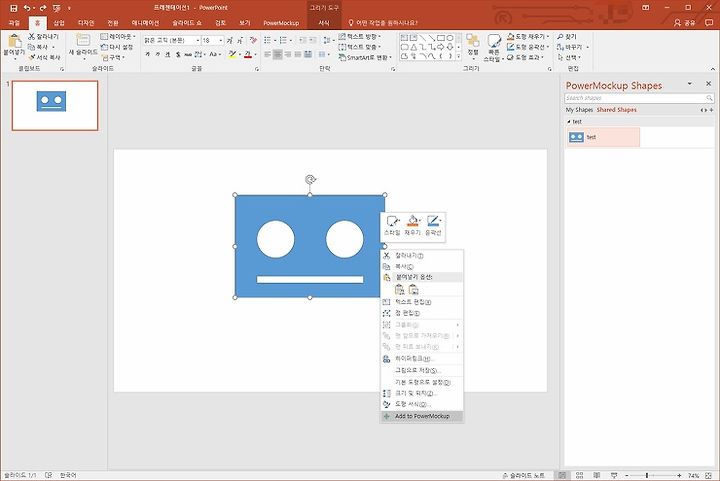Switch to the Animations (애니메이션) ribbon tab

pos(145,22)
